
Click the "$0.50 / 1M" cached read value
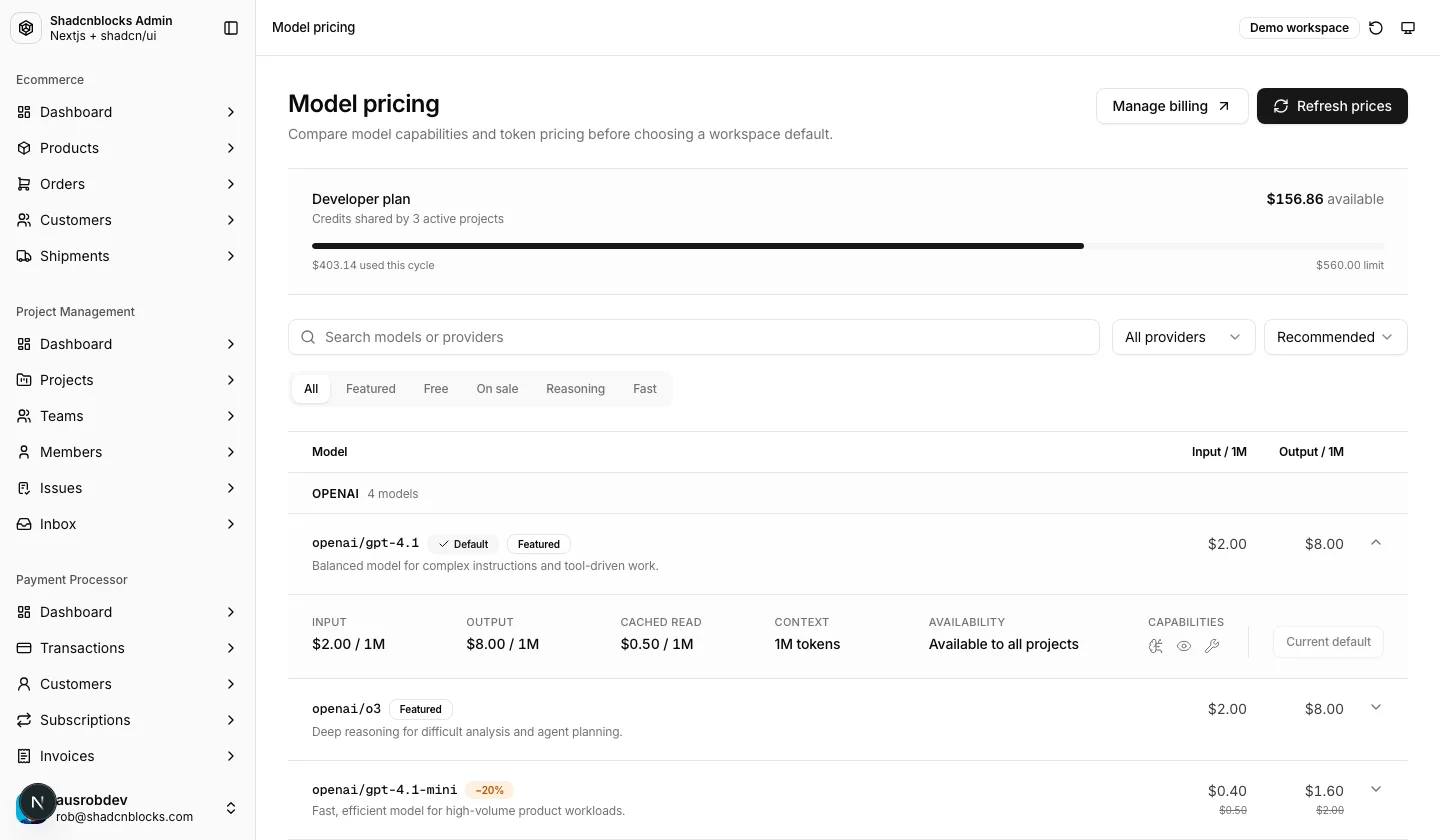click(x=657, y=644)
